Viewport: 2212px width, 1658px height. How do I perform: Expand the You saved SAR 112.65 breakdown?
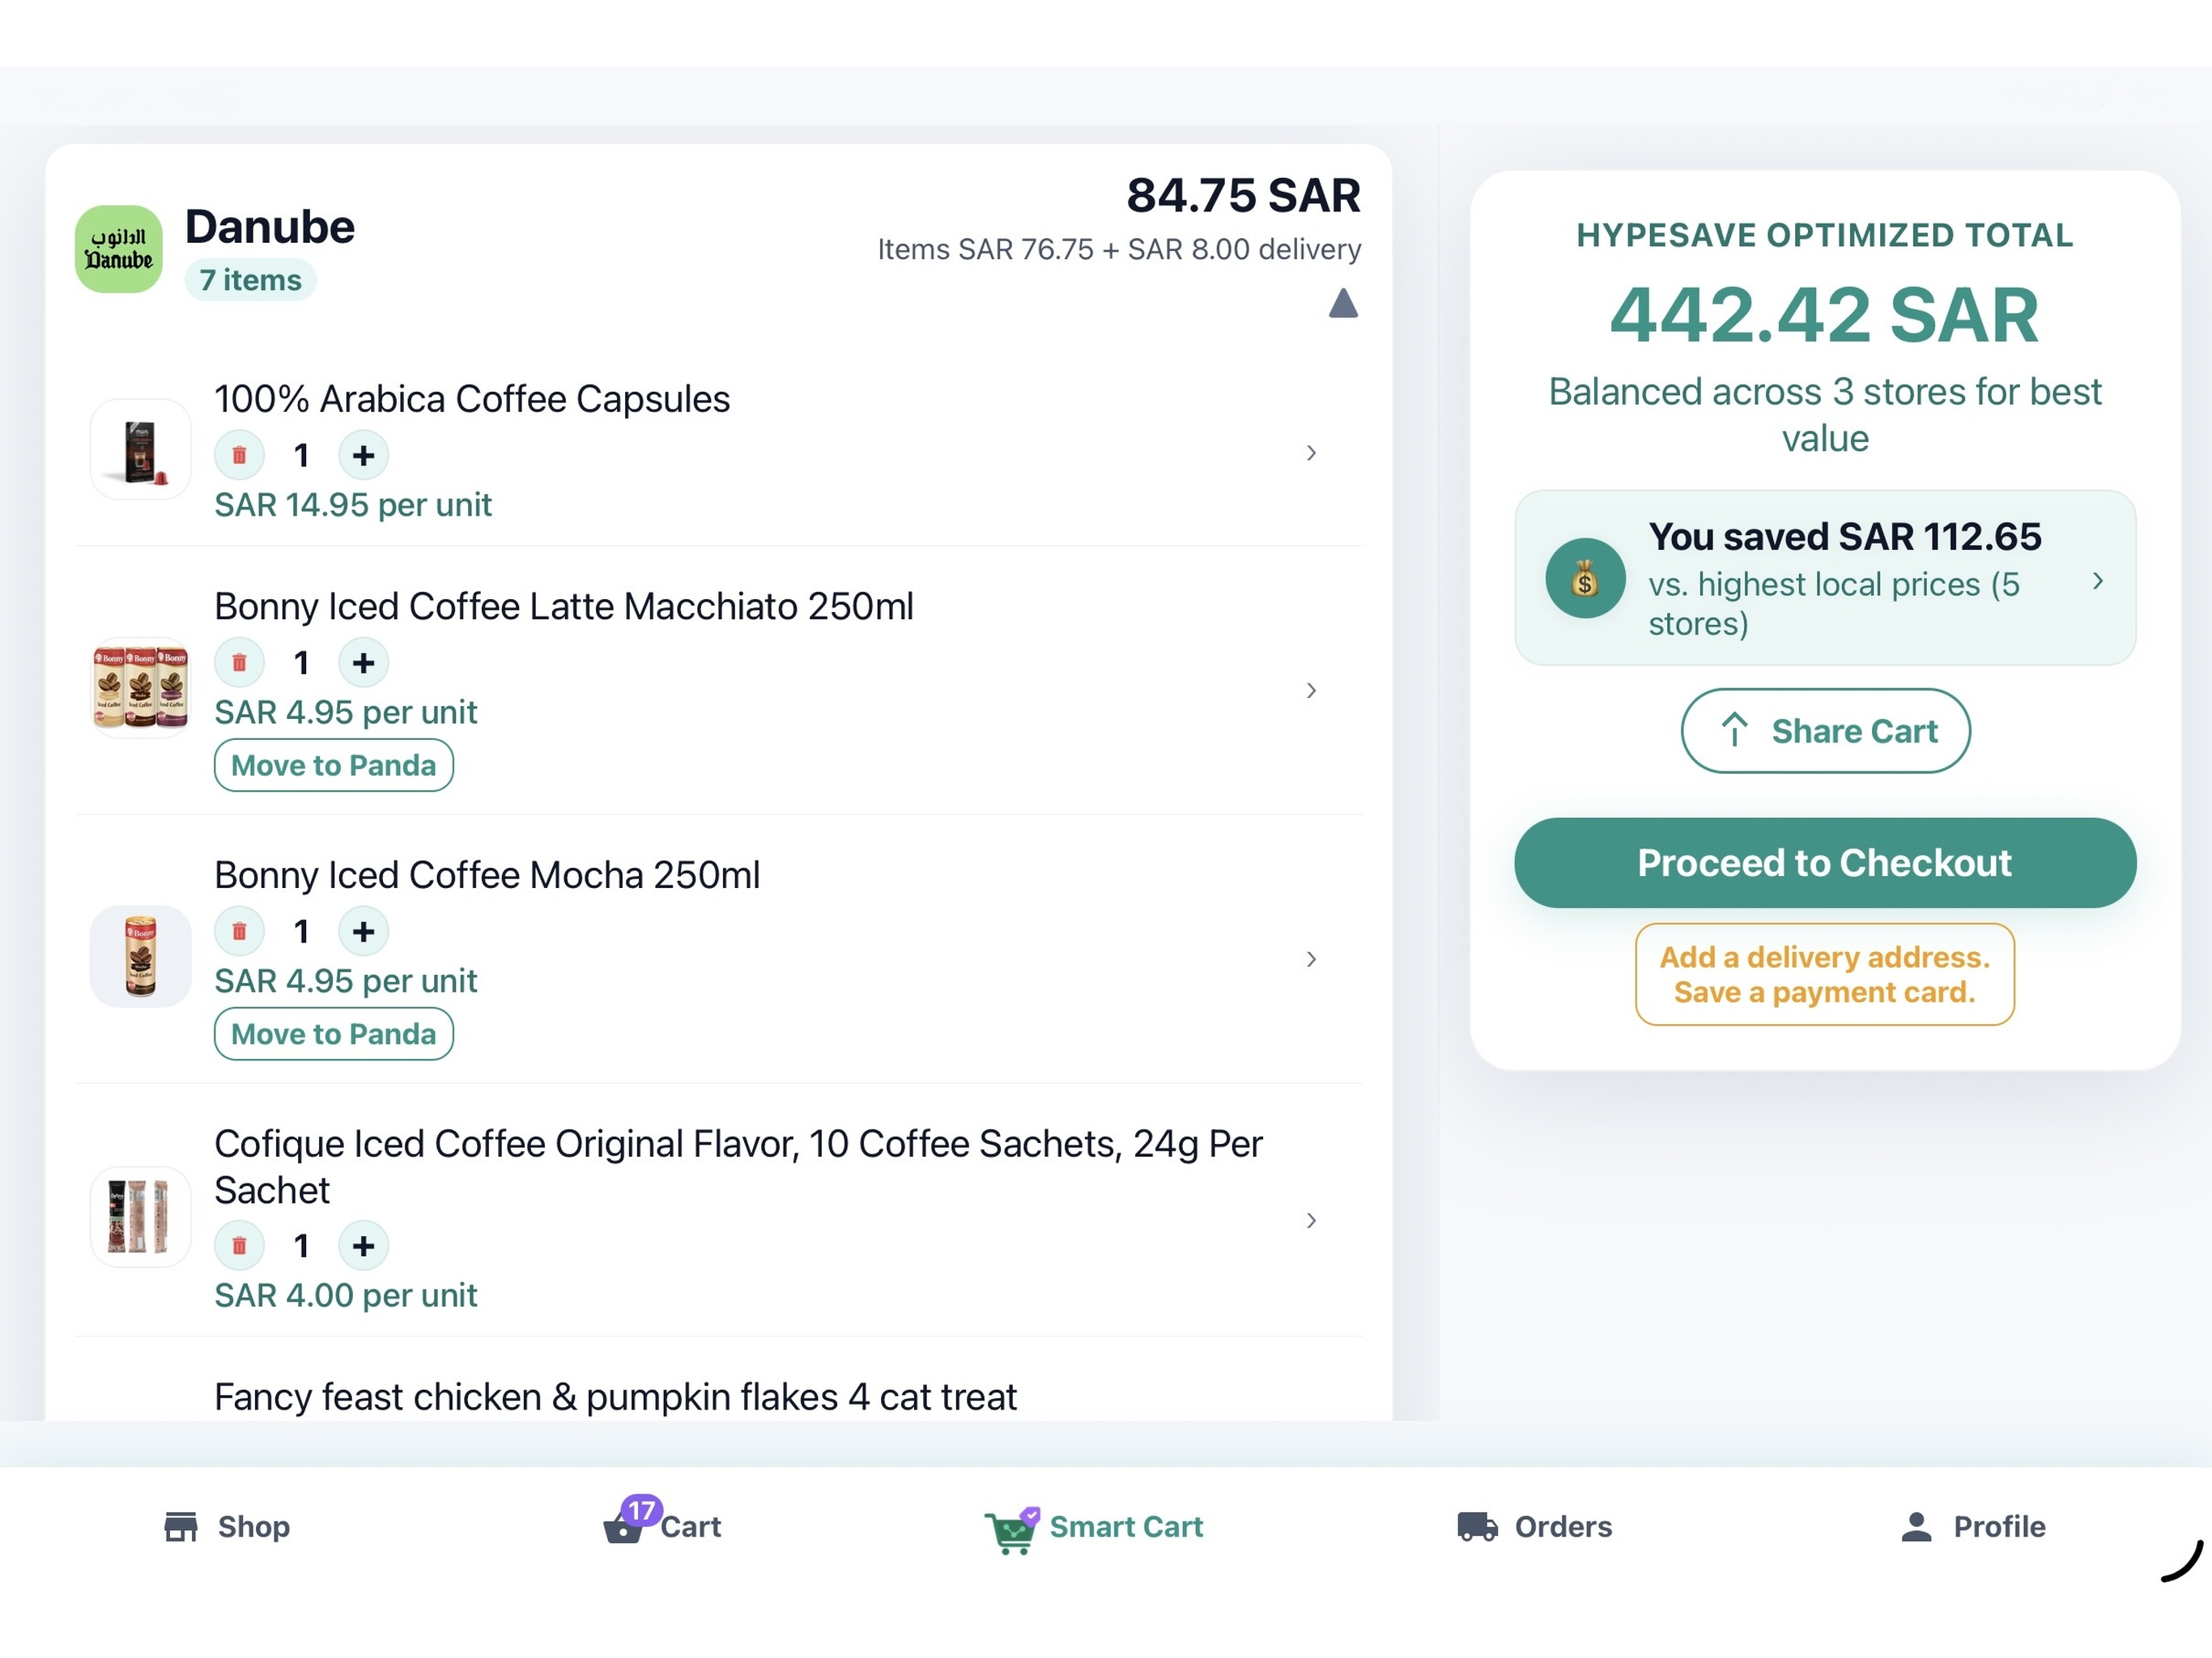[x=1825, y=578]
